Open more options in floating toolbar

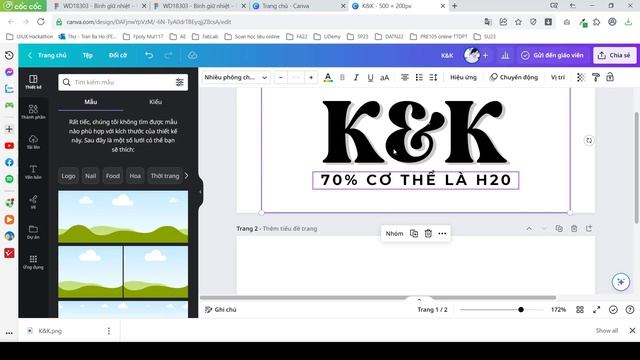[442, 233]
